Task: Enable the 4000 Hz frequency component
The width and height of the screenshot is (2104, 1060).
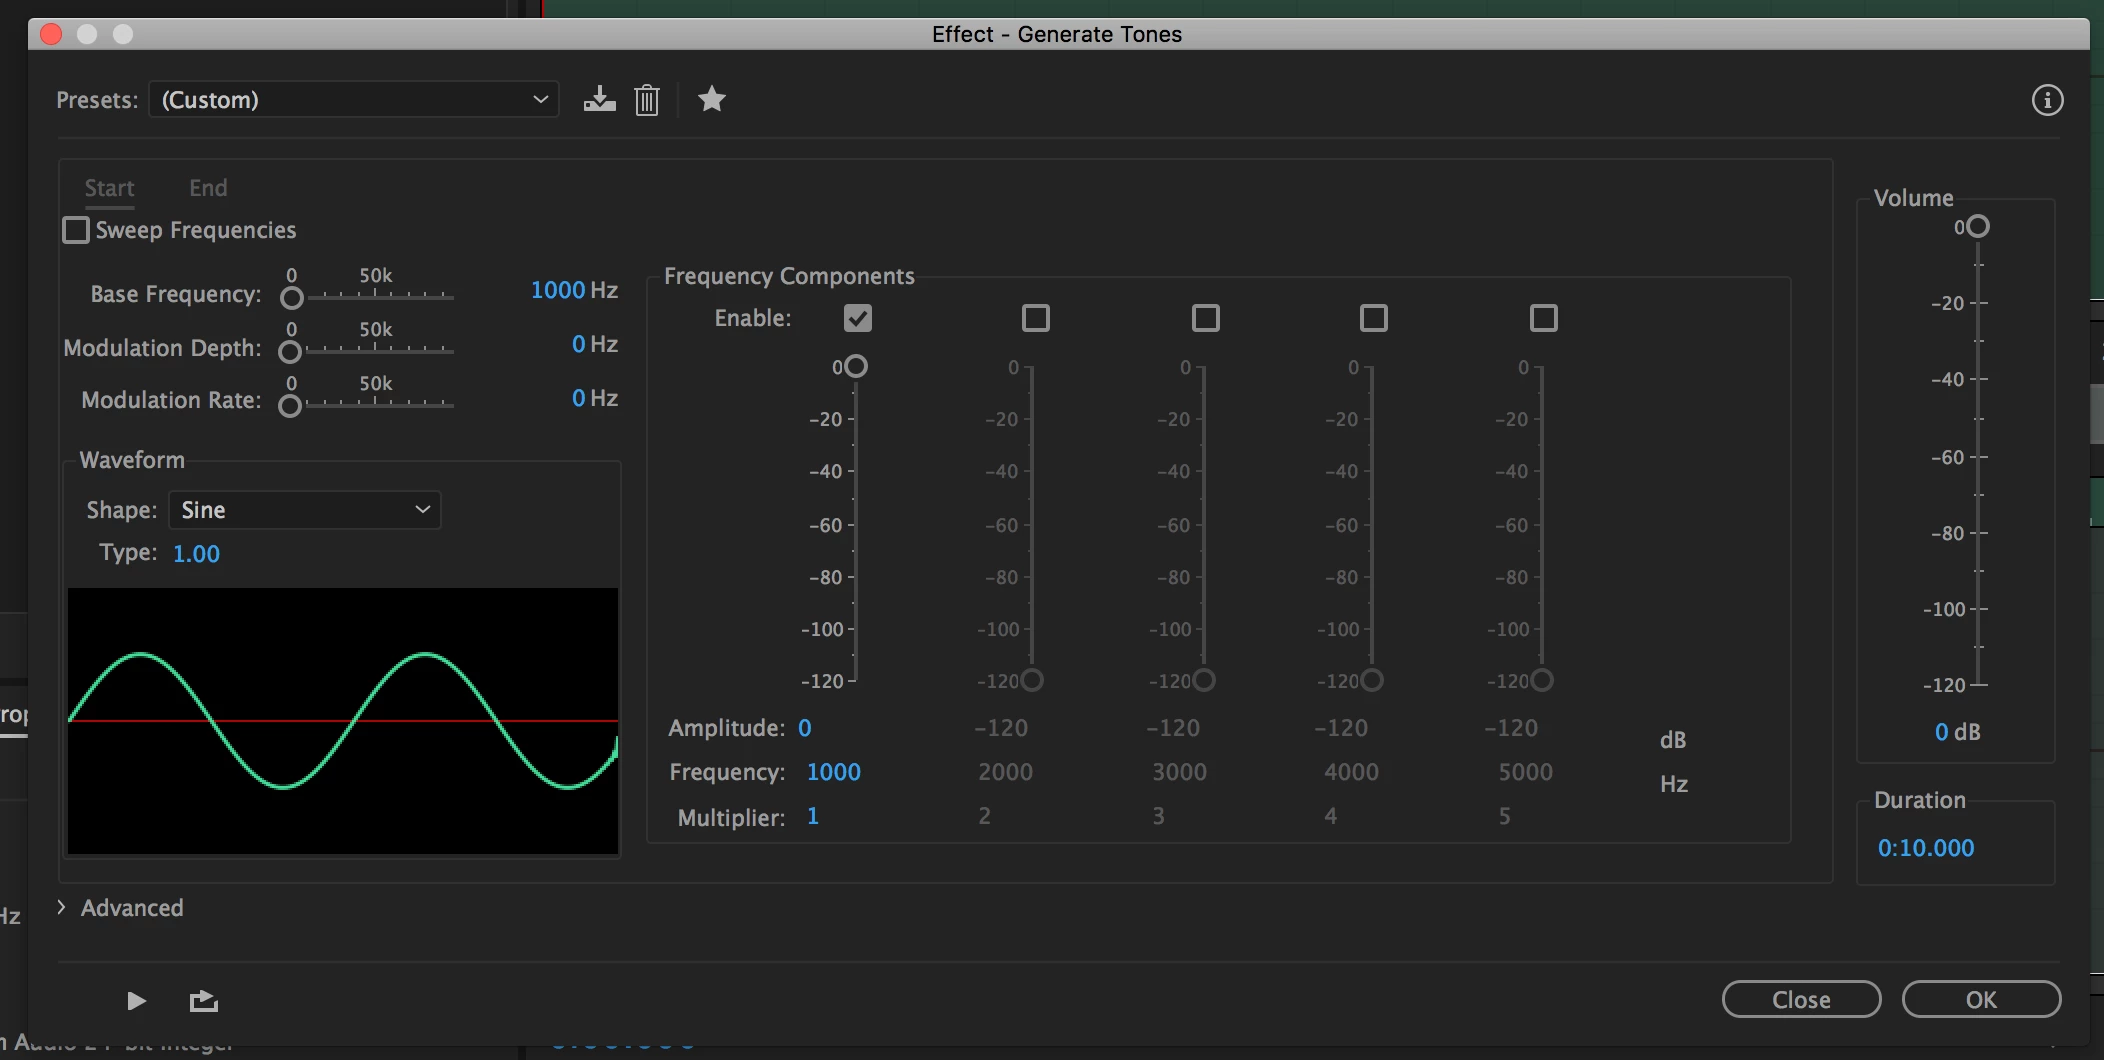Action: pyautogui.click(x=1374, y=318)
